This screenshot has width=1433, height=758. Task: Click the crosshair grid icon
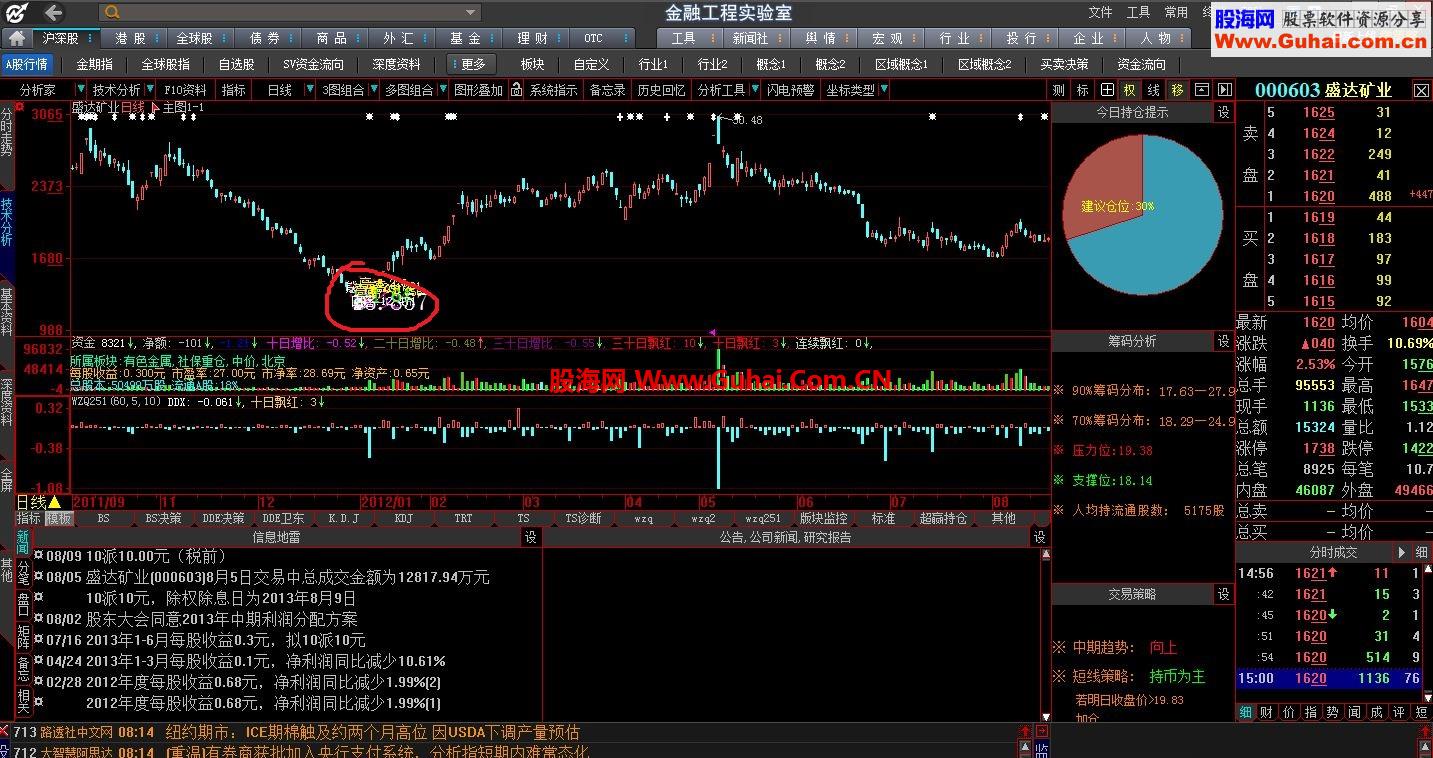[1107, 90]
